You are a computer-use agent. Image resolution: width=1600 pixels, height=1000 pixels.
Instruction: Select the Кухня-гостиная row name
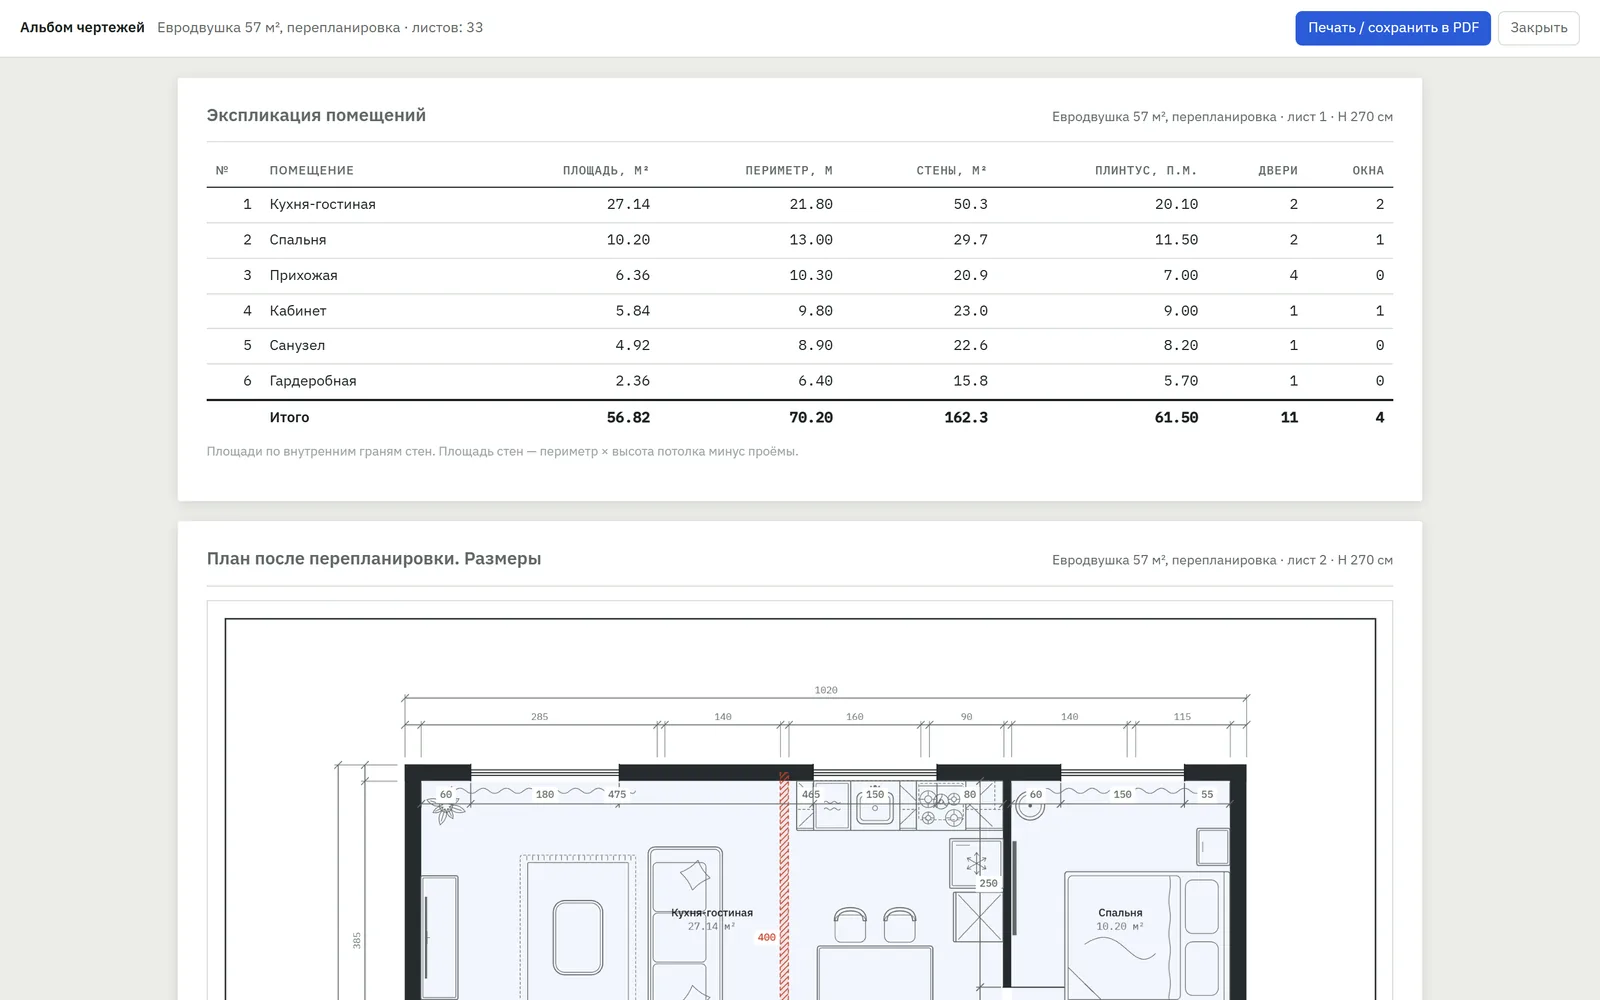tap(322, 204)
